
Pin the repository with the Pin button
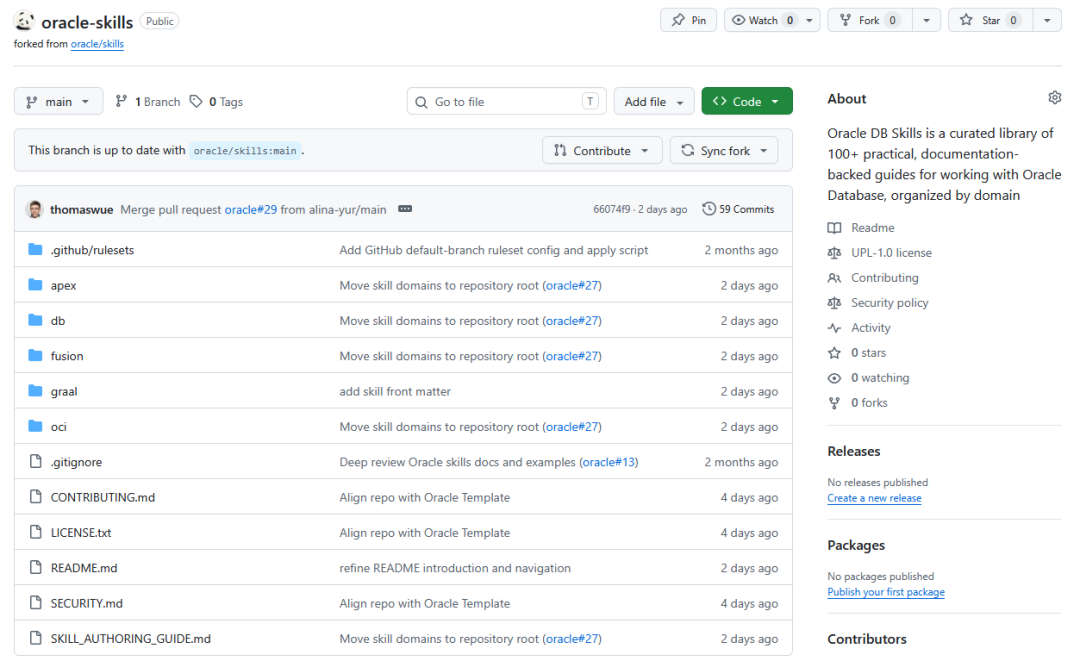[689, 20]
